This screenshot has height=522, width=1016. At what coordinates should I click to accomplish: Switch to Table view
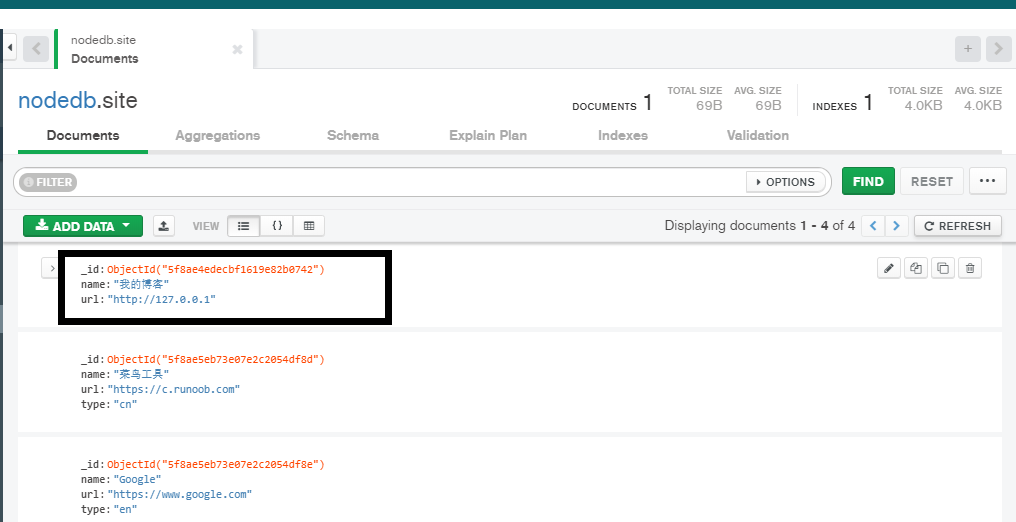coord(309,226)
